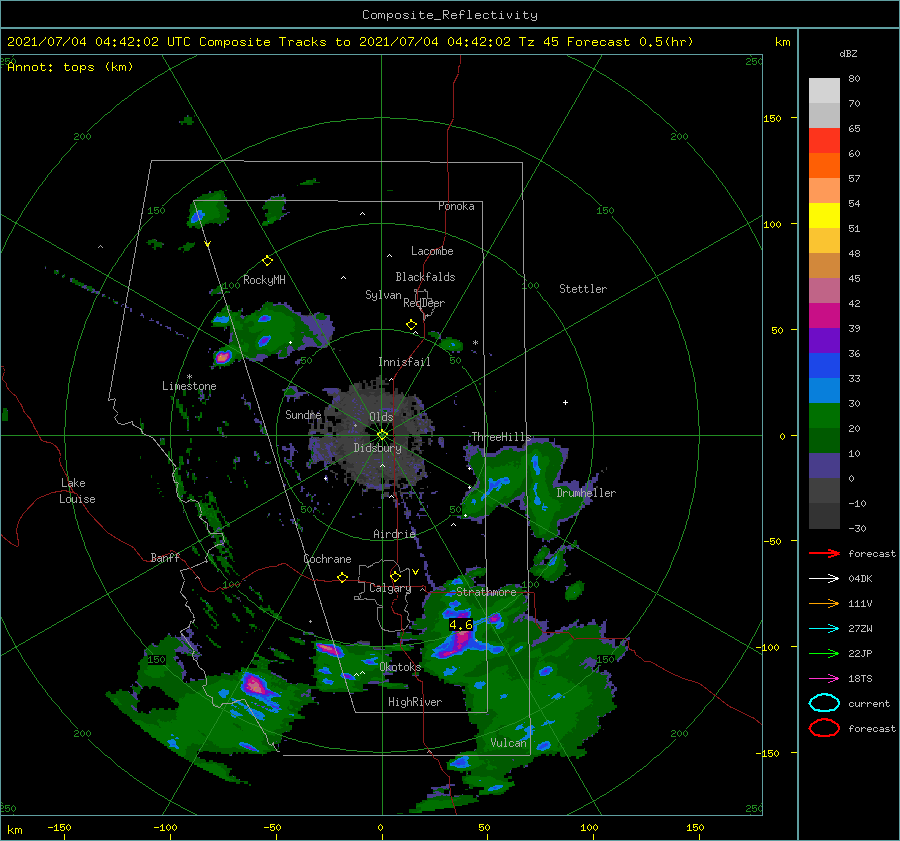Screen dimensions: 900x841
Task: Click the storm top annotation "4.6"
Action: [x=460, y=625]
